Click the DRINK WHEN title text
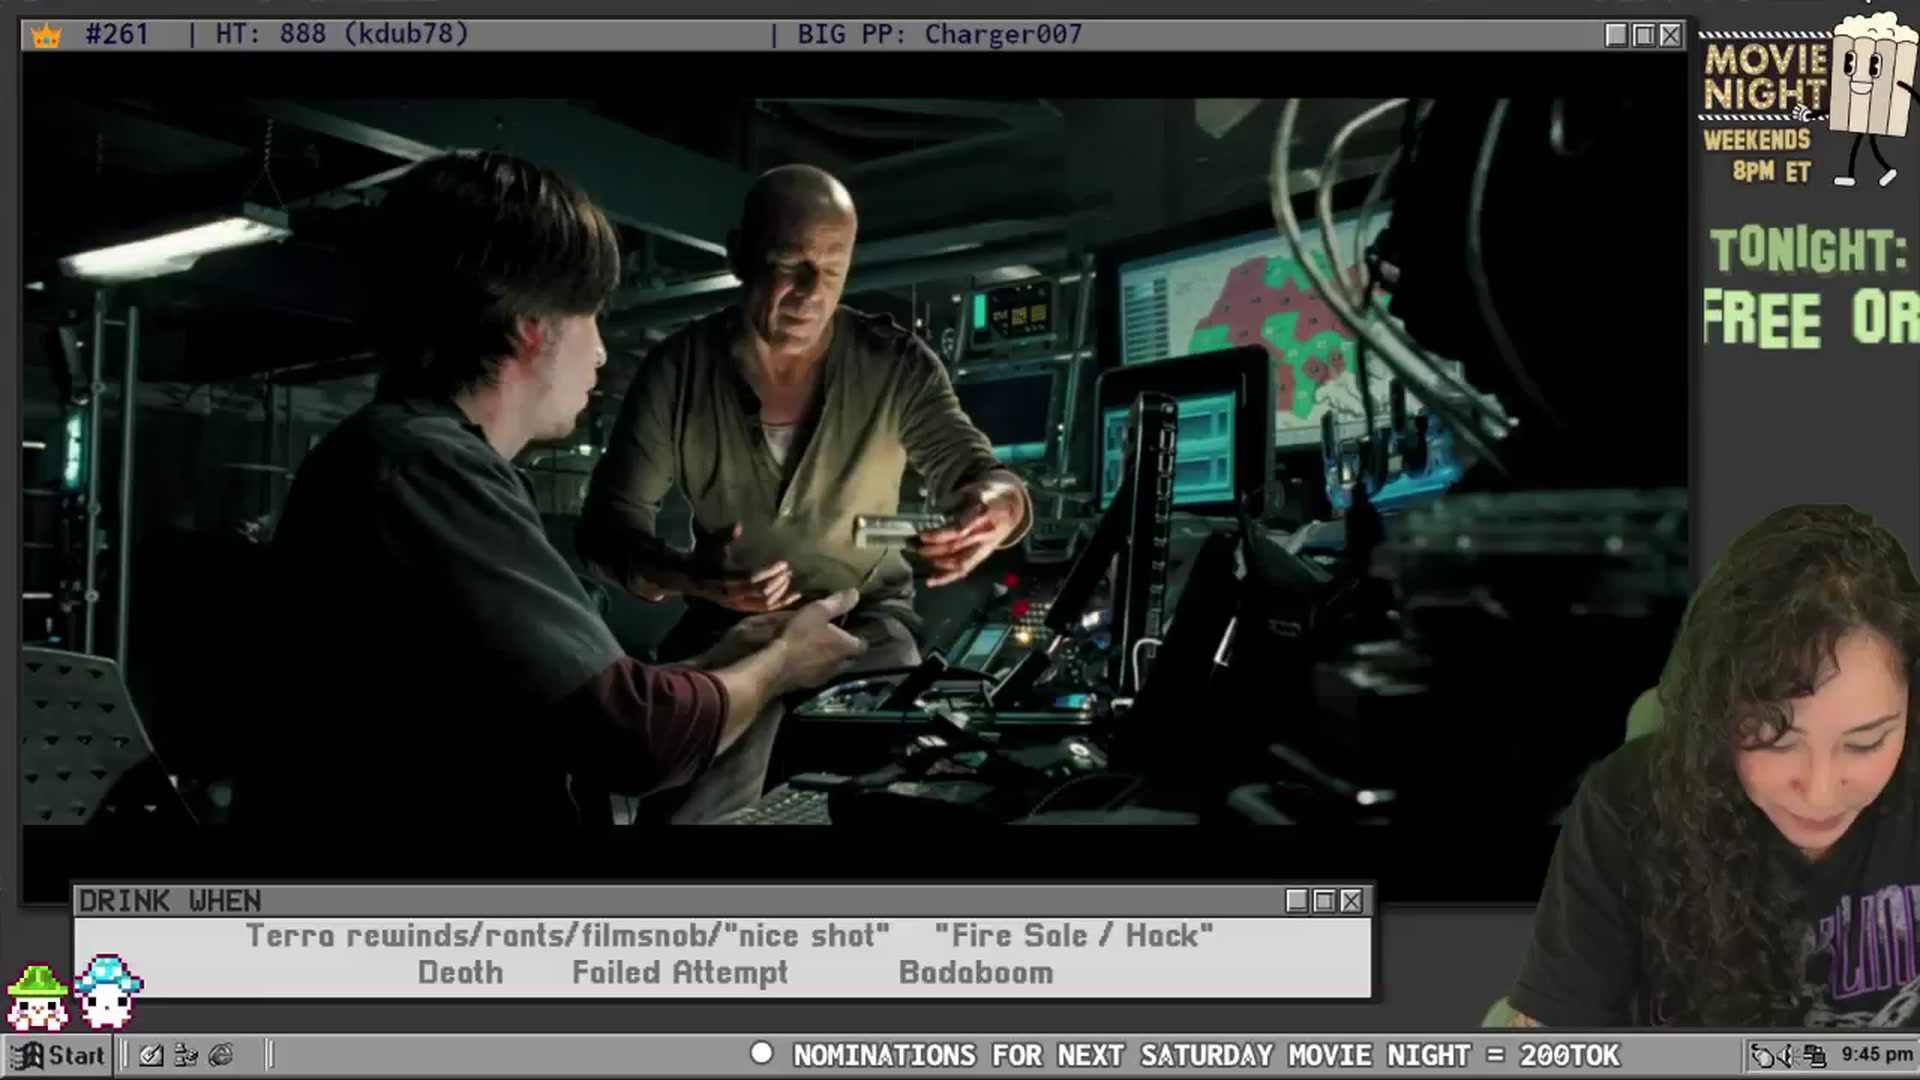Screen dimensions: 1920x1080 170,901
